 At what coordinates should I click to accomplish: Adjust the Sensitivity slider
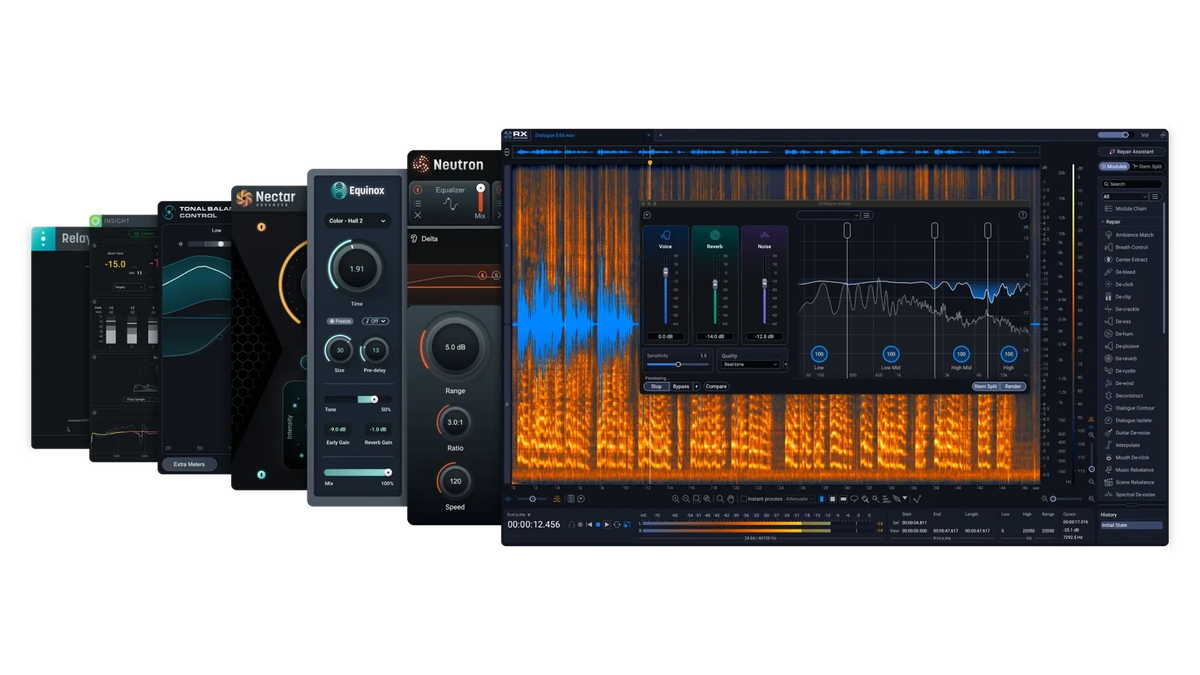click(x=677, y=365)
